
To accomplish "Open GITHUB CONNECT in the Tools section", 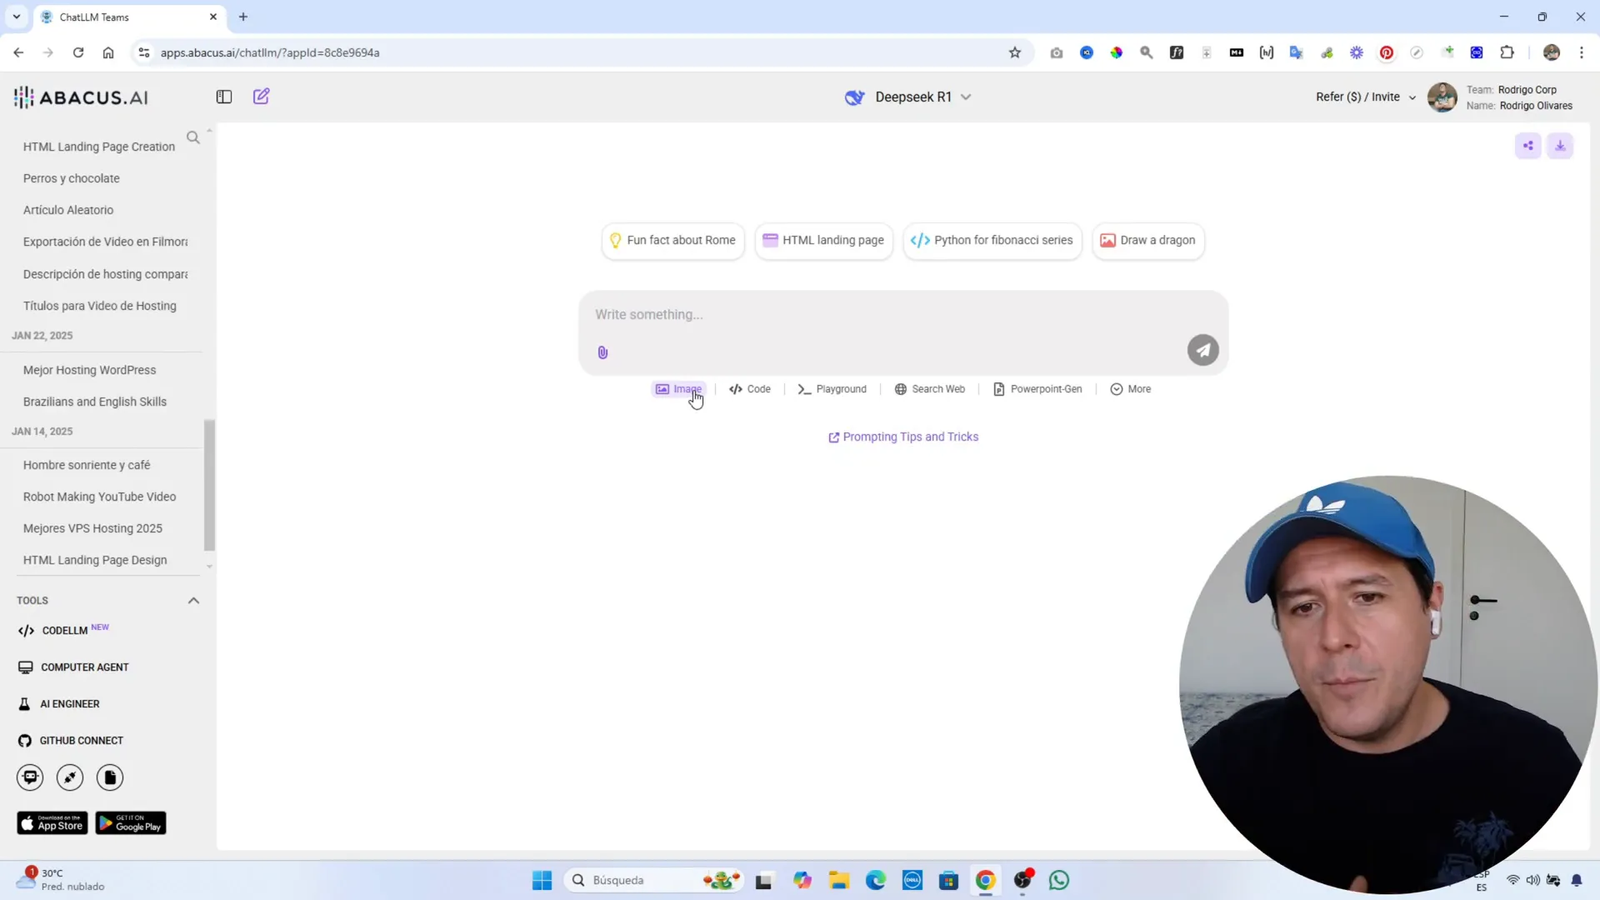I will 70,740.
